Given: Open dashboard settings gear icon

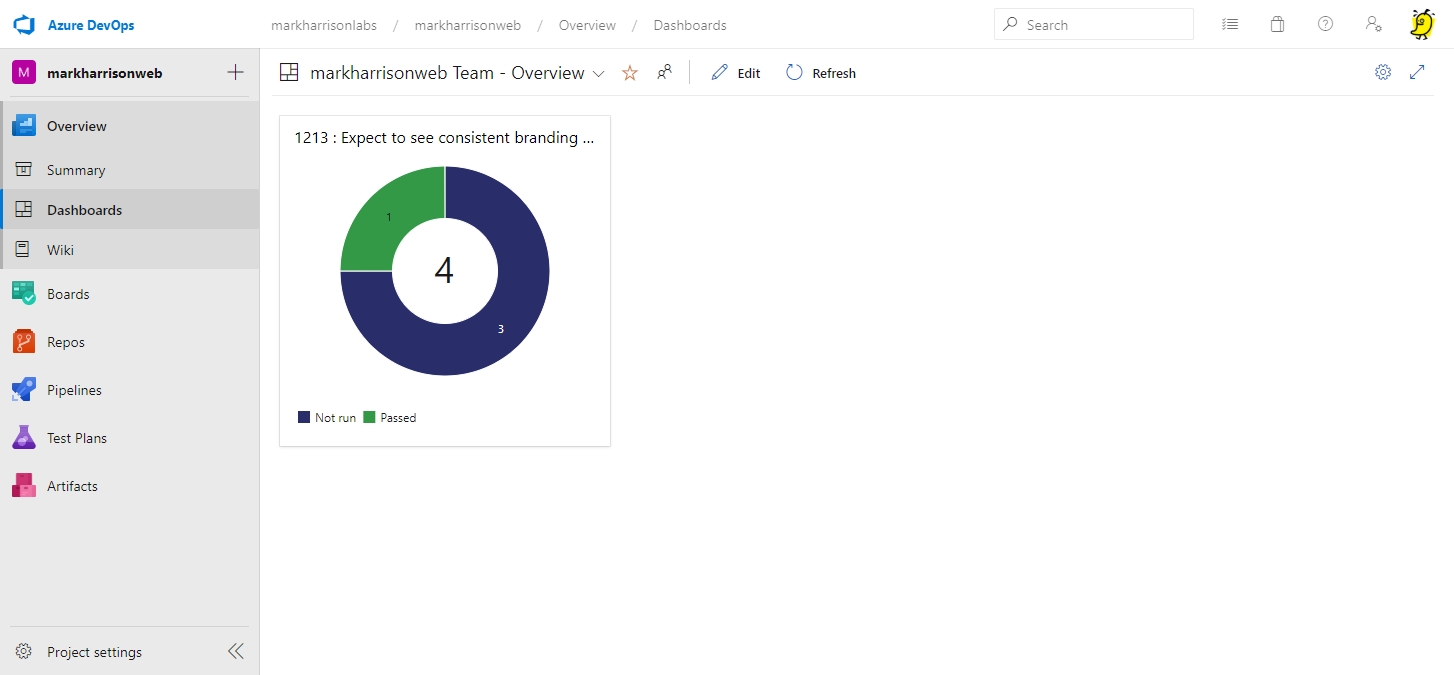Looking at the screenshot, I should coord(1383,72).
